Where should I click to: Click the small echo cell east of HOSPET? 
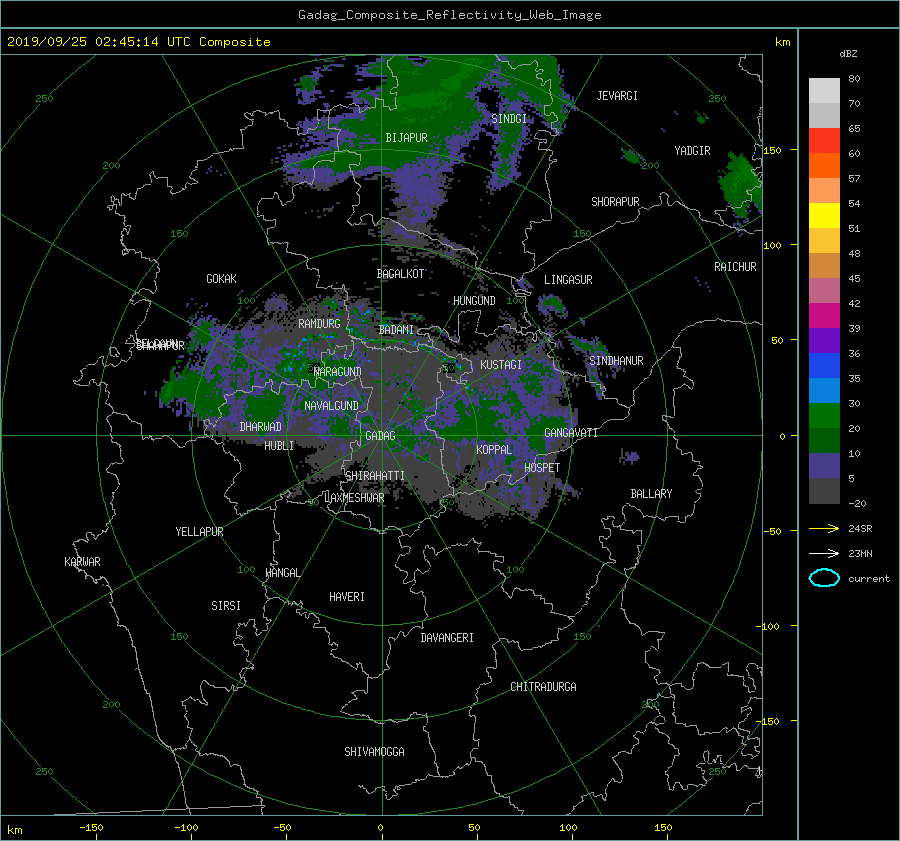pos(630,458)
